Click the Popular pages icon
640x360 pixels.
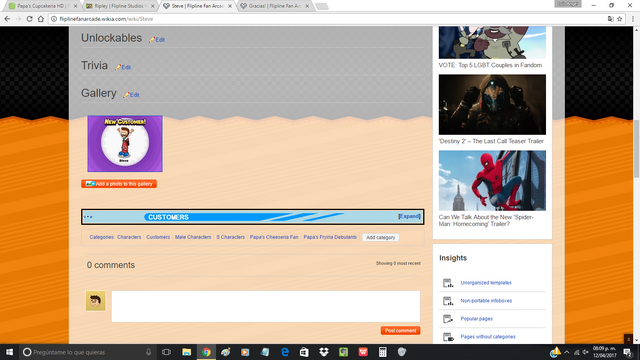pos(448,319)
